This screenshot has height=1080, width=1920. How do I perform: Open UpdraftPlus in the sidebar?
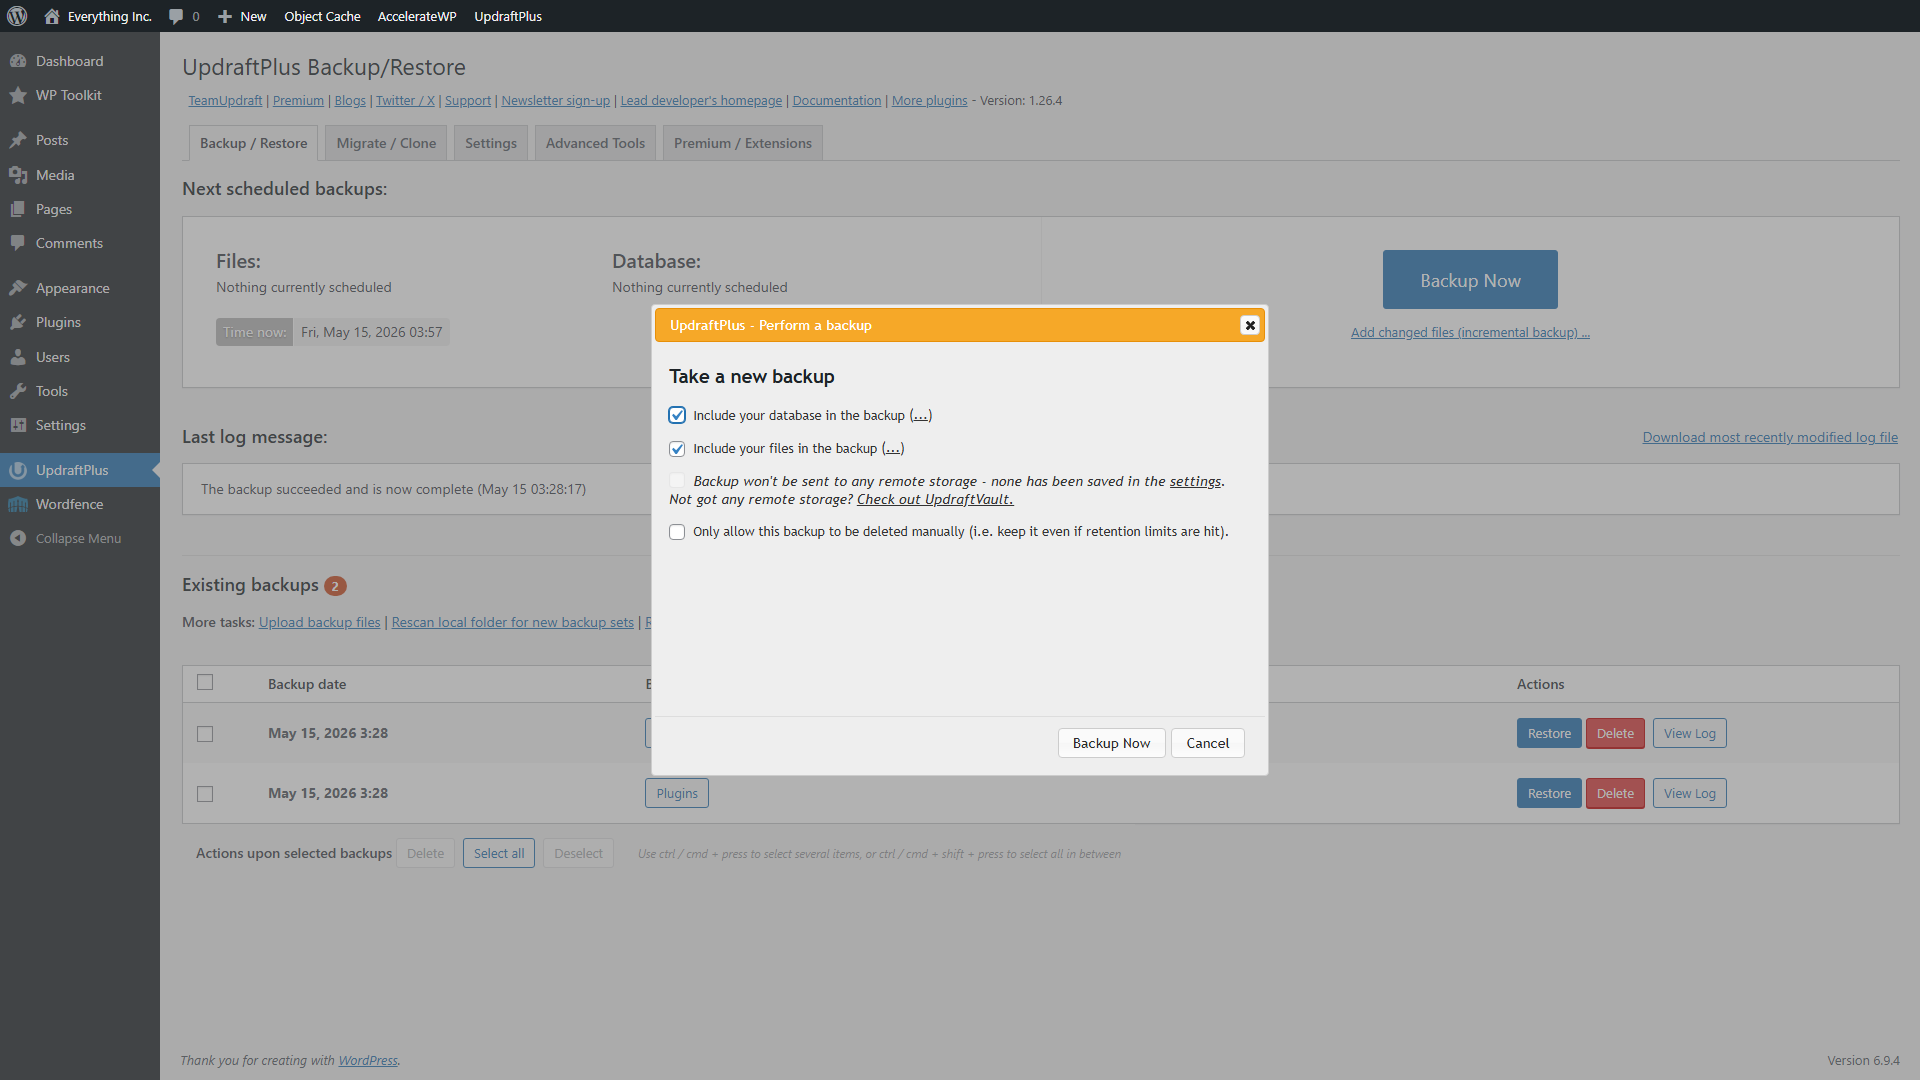80,470
